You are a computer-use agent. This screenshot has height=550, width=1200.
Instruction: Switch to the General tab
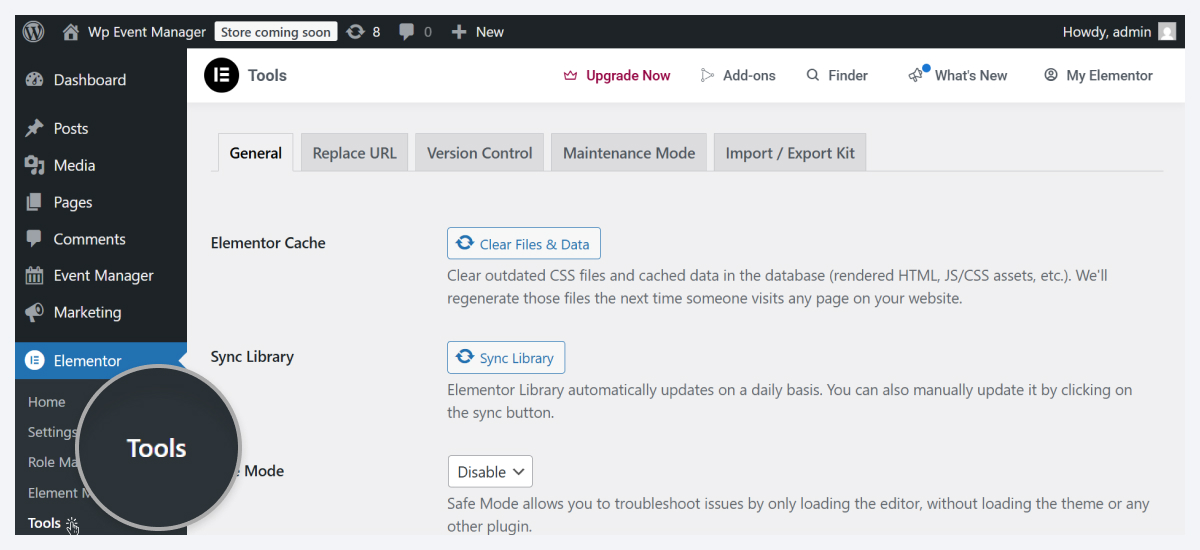[x=256, y=153]
